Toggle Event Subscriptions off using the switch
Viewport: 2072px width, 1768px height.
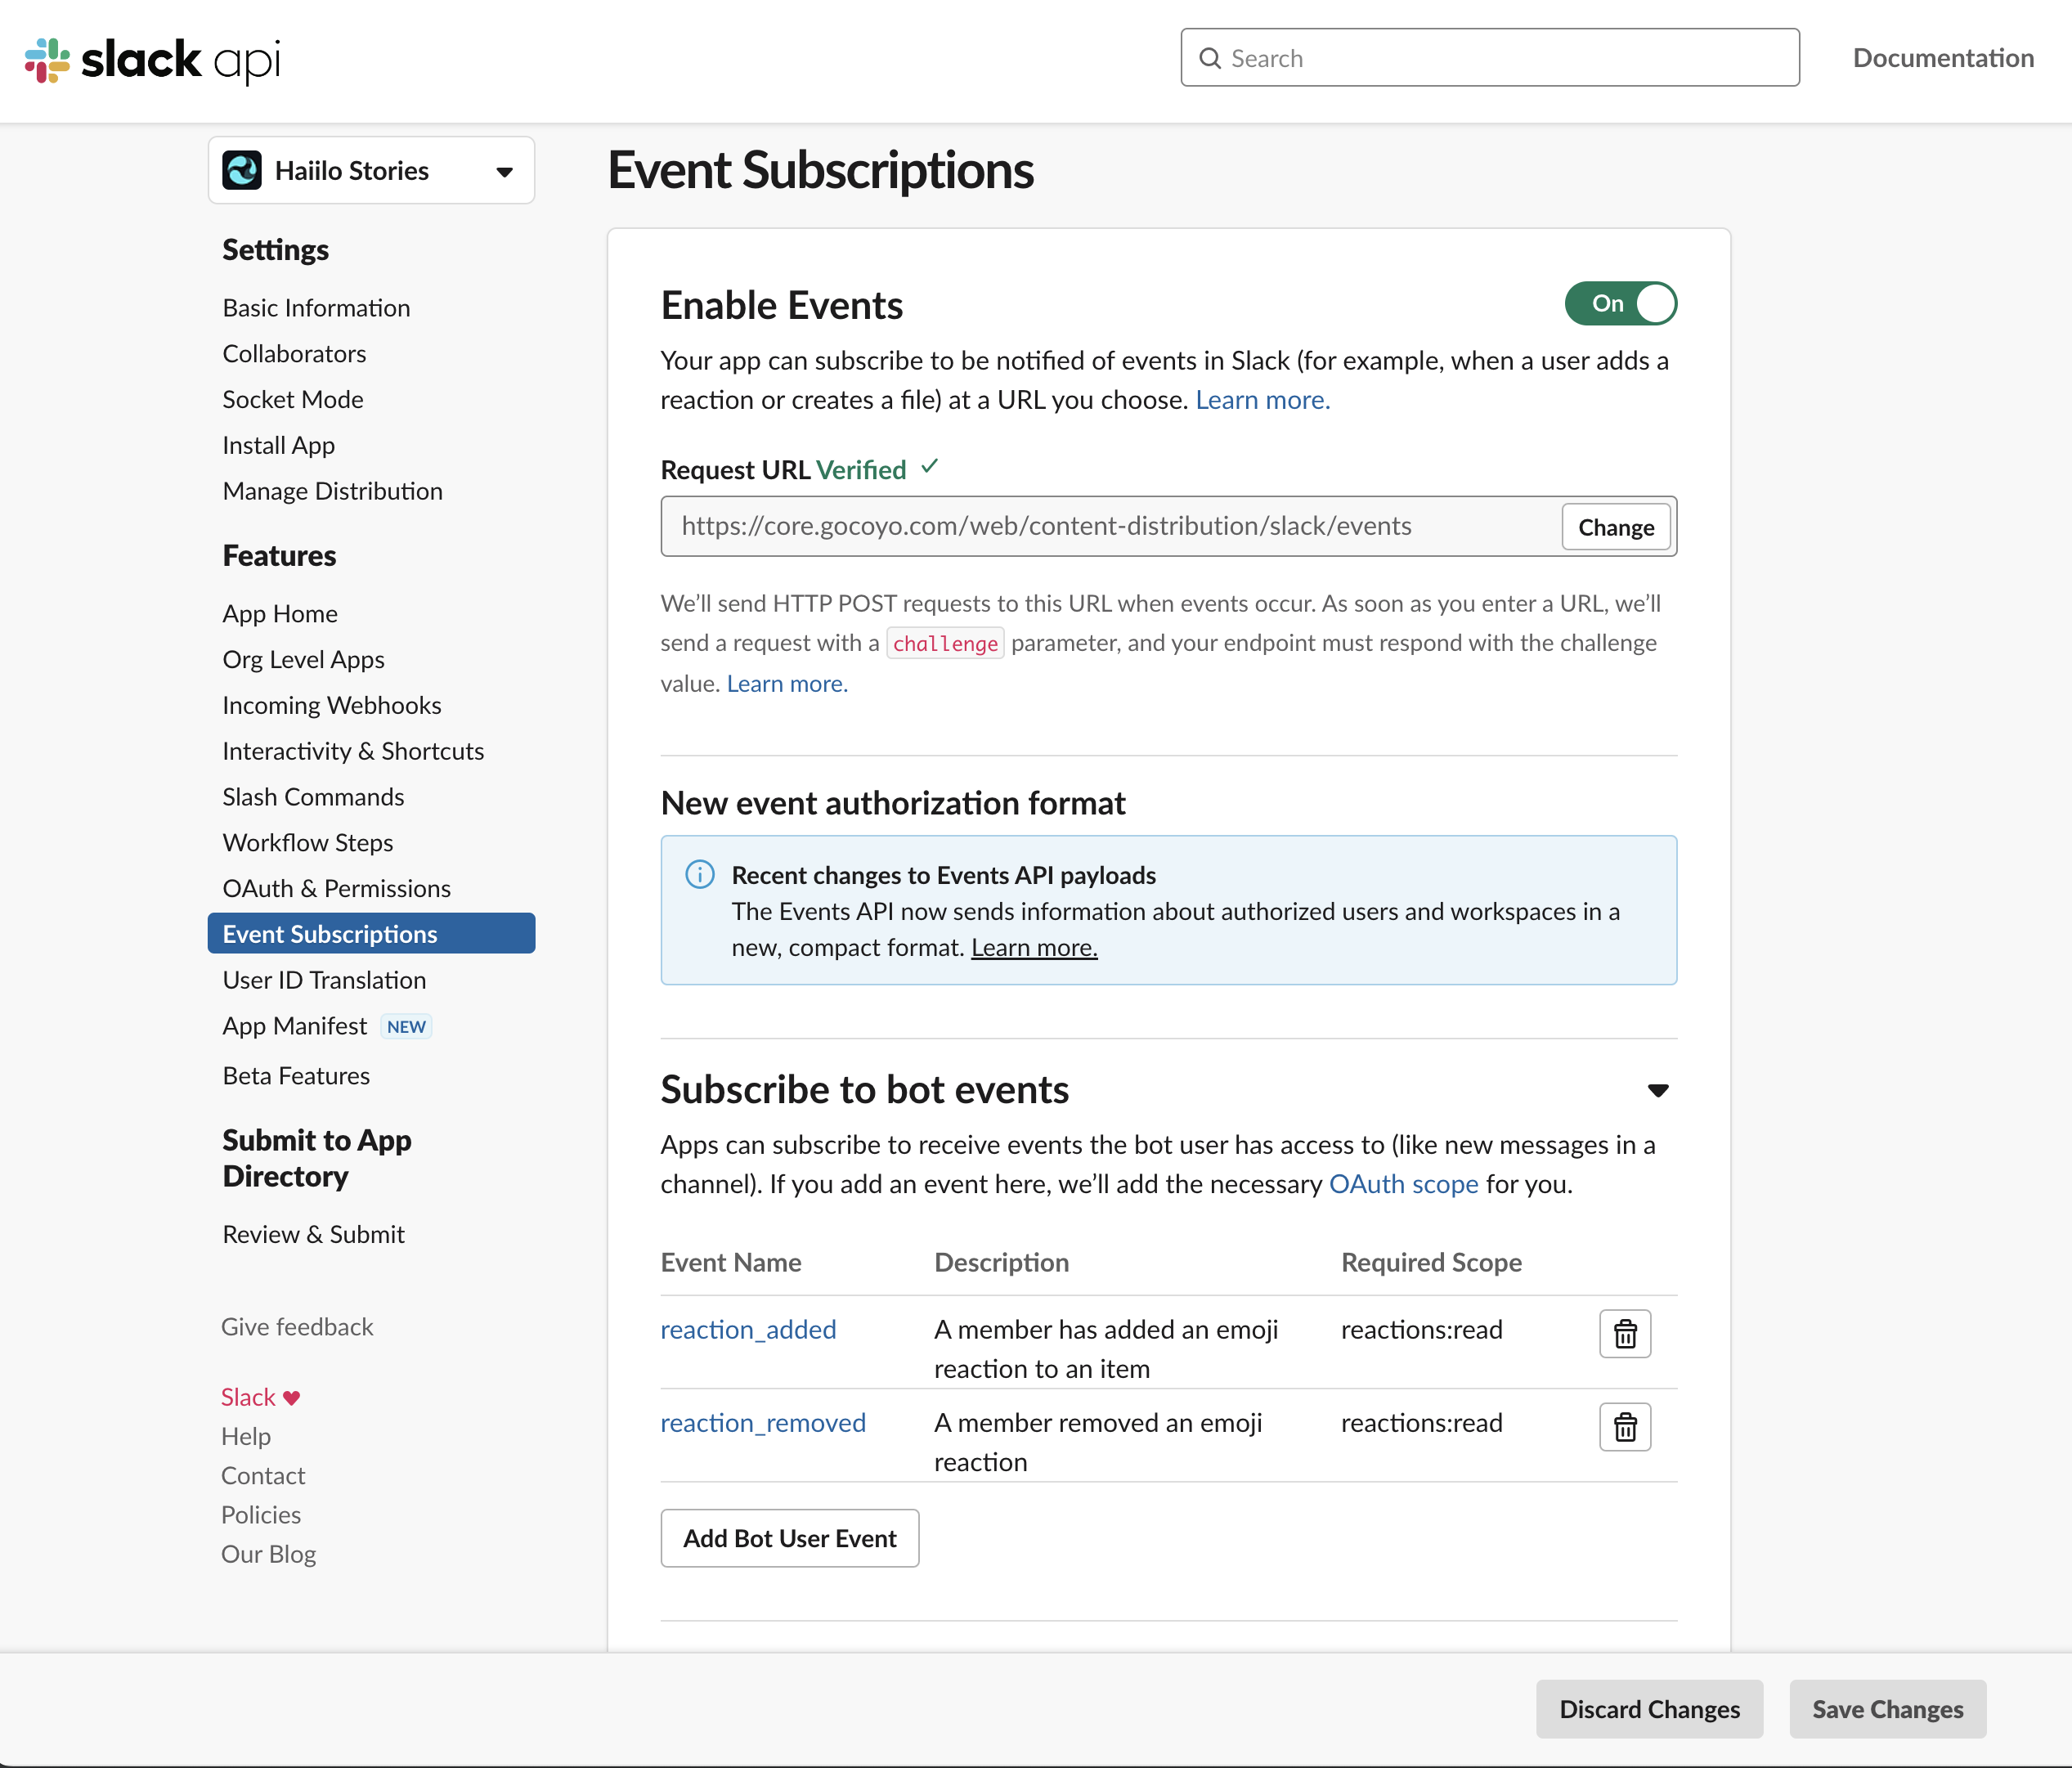[1620, 304]
